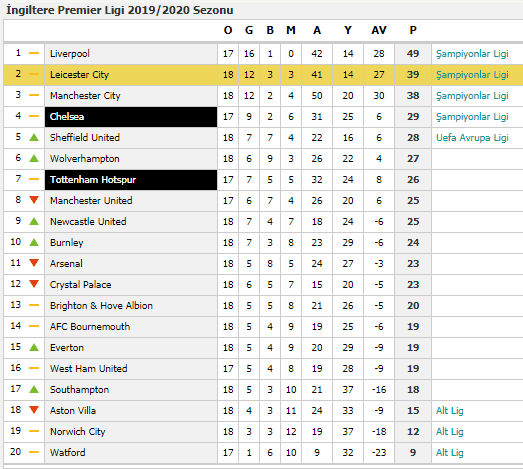Open the Manchester City team link
Image resolution: width=523 pixels, height=469 pixels.
click(85, 95)
